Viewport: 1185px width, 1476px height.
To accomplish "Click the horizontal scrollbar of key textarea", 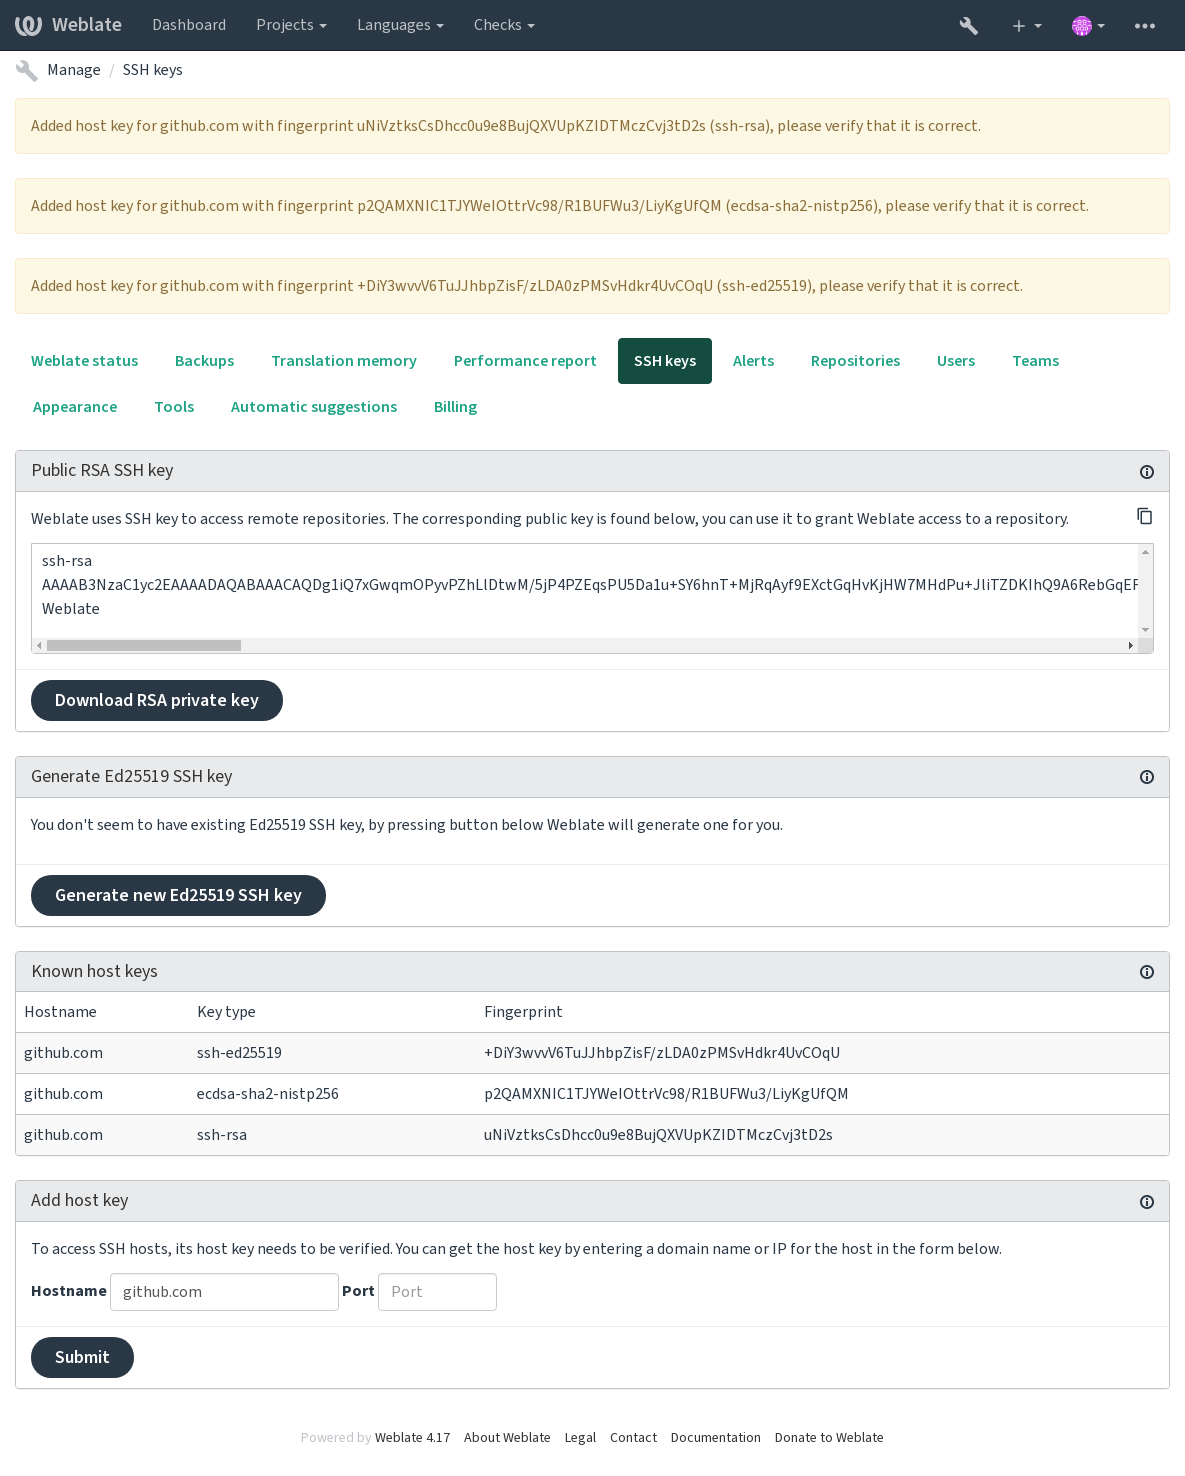I will 144,646.
